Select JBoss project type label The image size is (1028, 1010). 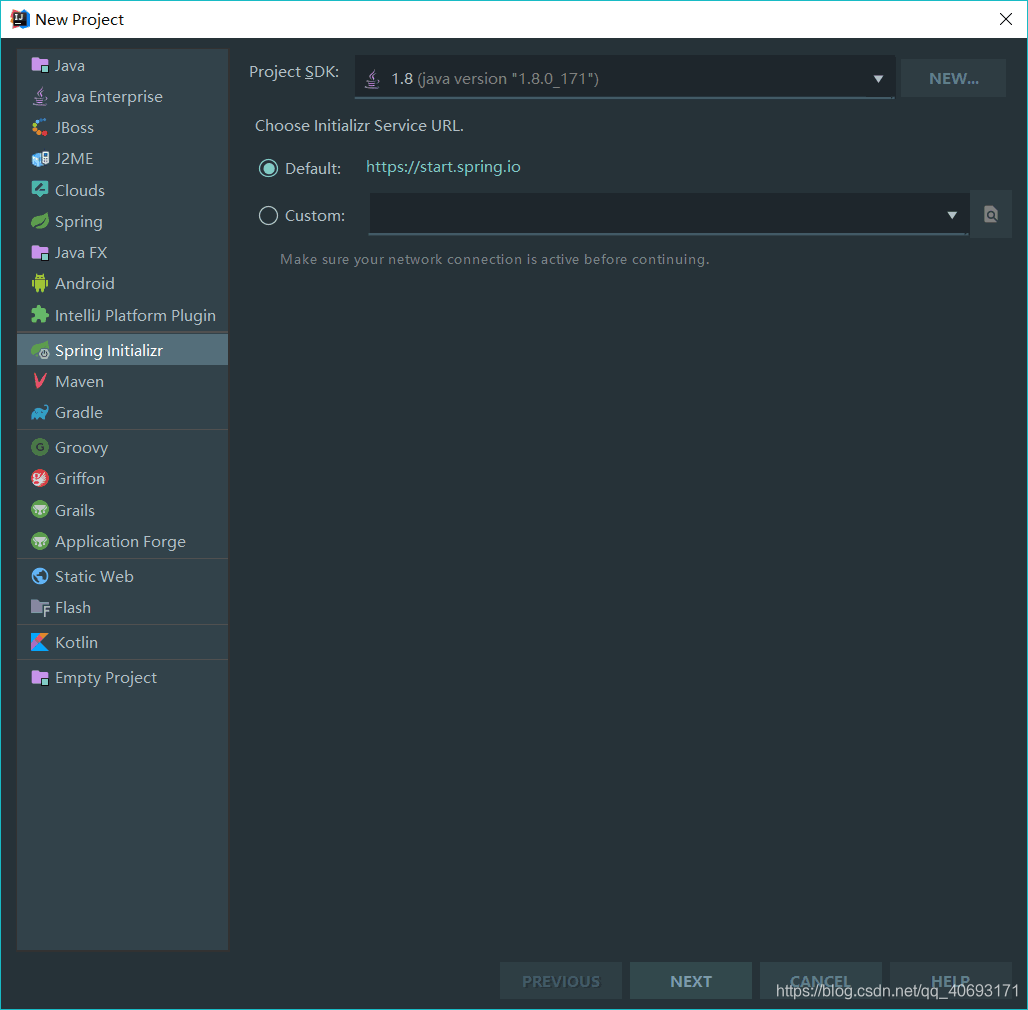point(74,128)
